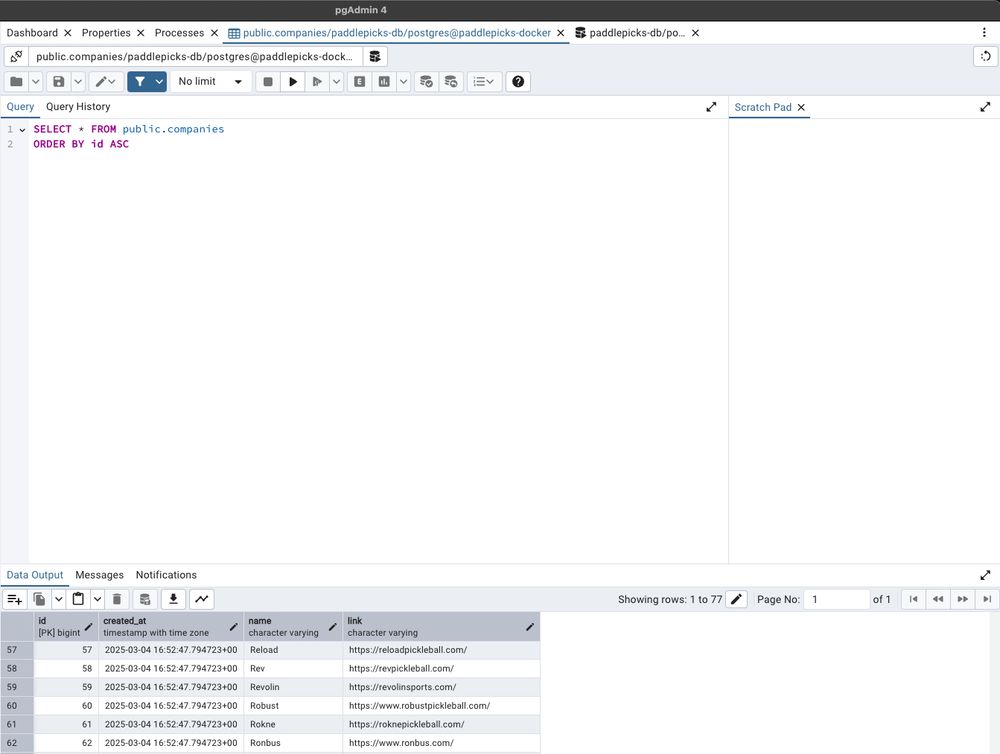Click the Explain Analyze chart icon
The width and height of the screenshot is (1000, 754).
click(384, 82)
